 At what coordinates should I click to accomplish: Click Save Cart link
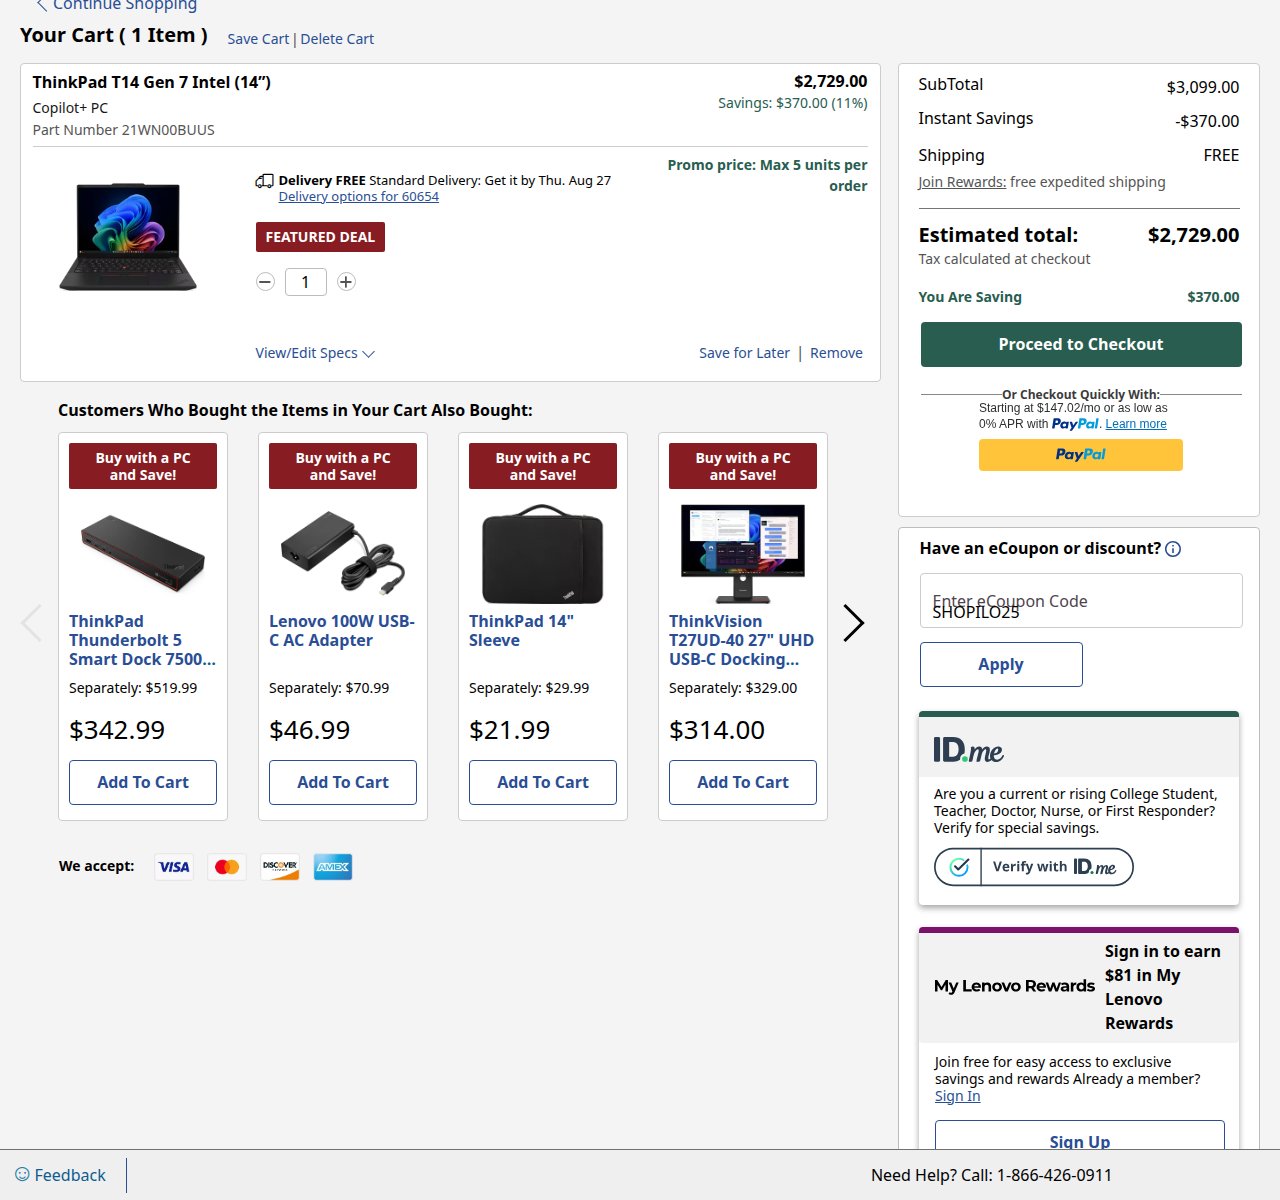click(x=258, y=39)
